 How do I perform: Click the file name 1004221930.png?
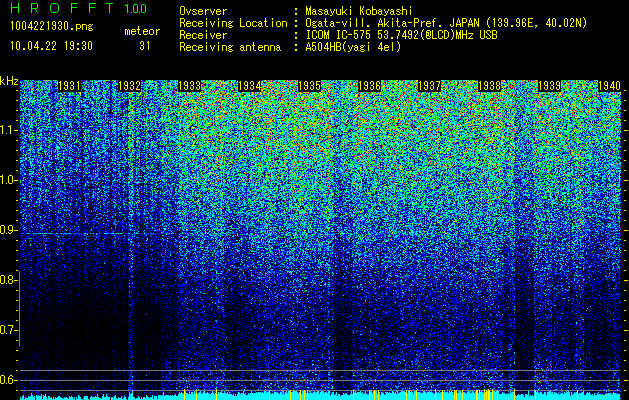pyautogui.click(x=52, y=27)
